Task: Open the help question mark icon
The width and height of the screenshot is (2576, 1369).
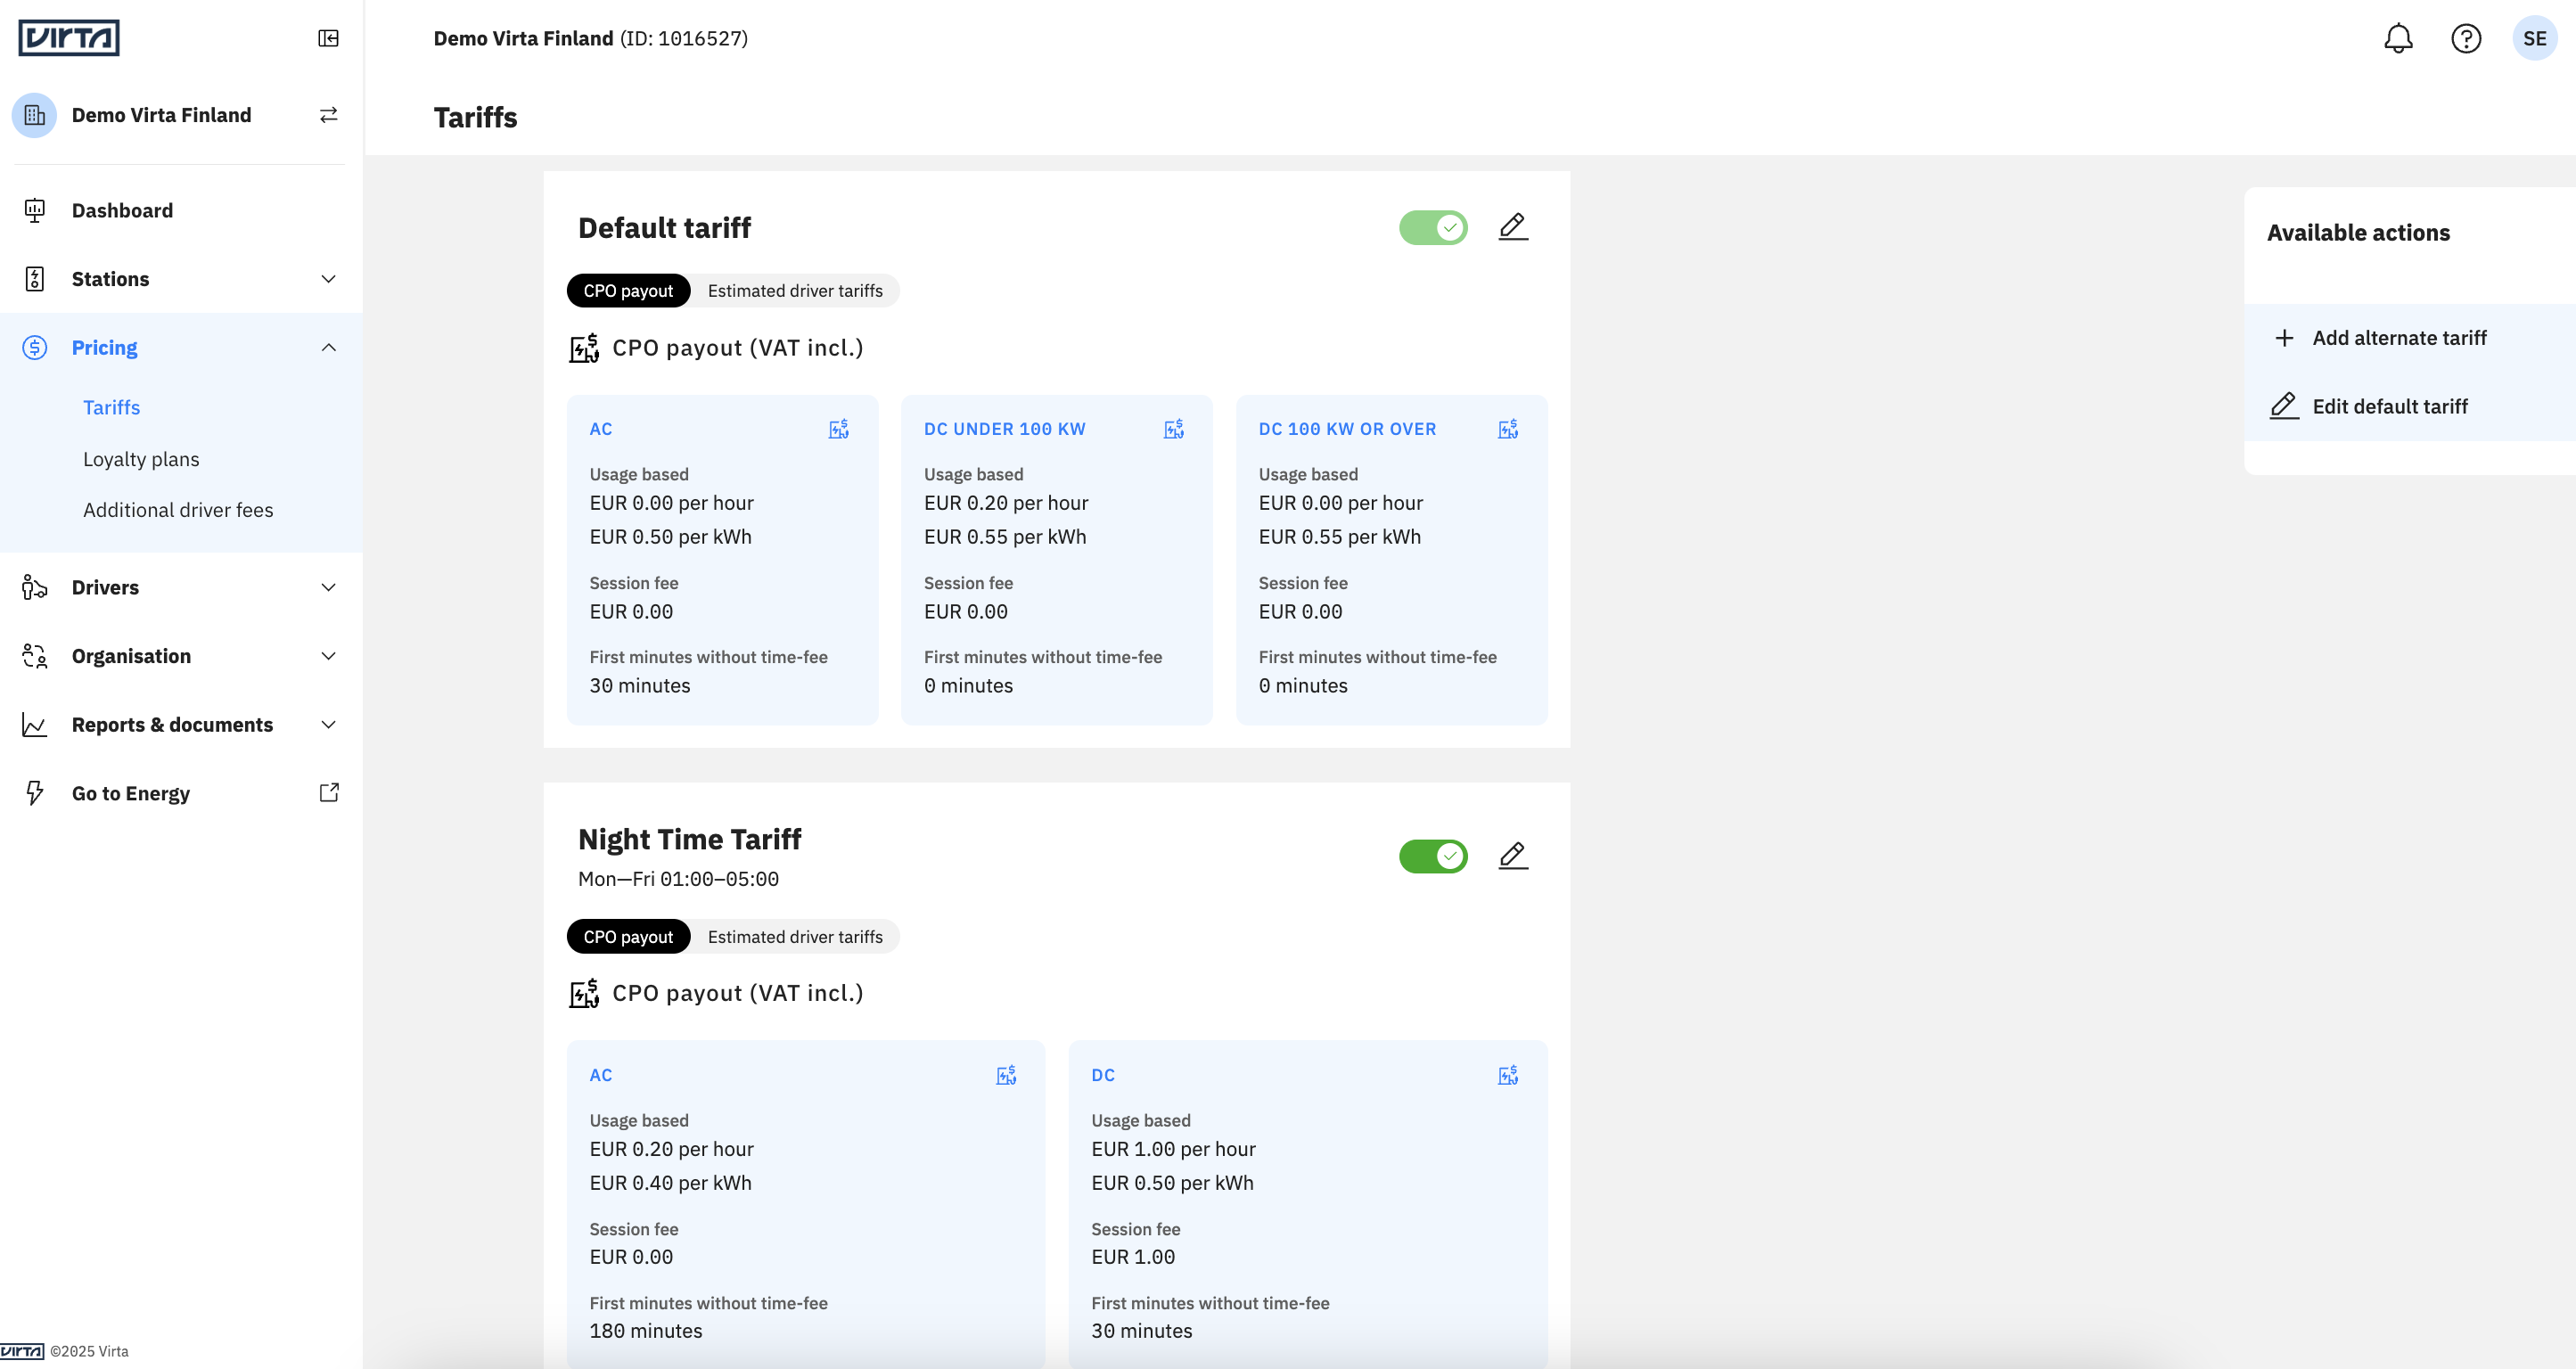Action: click(x=2466, y=38)
